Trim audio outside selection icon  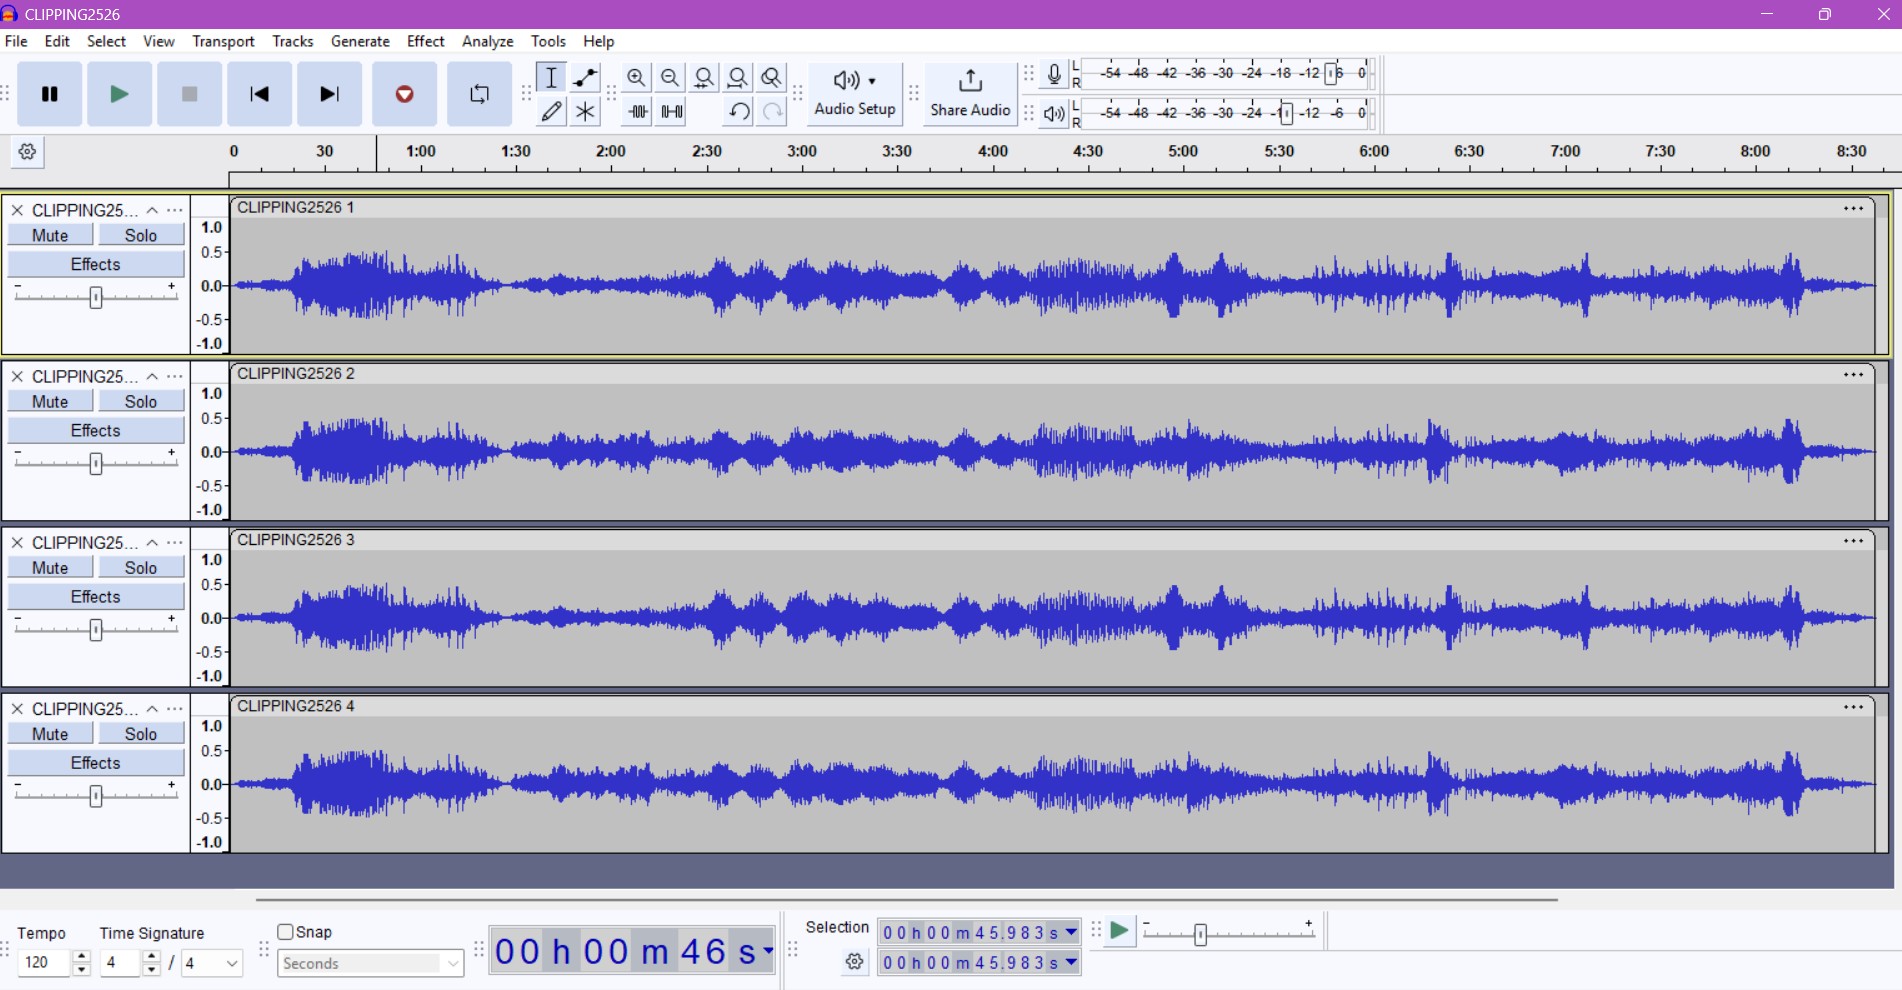637,111
